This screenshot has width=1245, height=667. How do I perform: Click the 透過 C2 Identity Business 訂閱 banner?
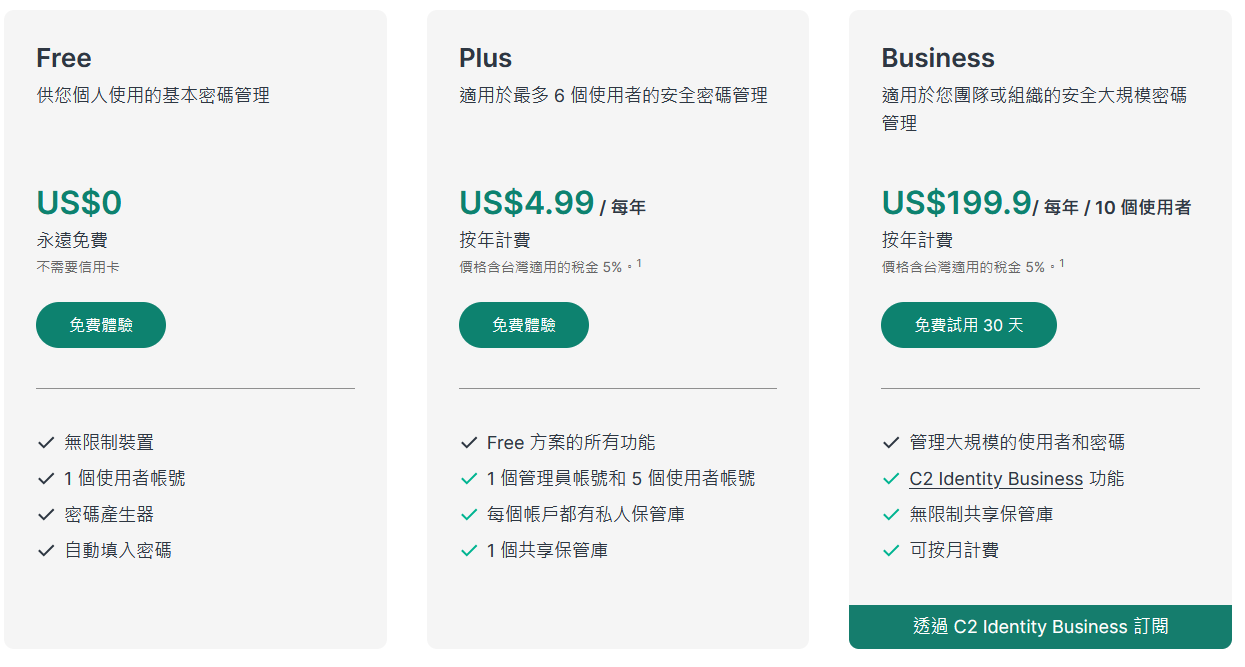(x=1040, y=627)
